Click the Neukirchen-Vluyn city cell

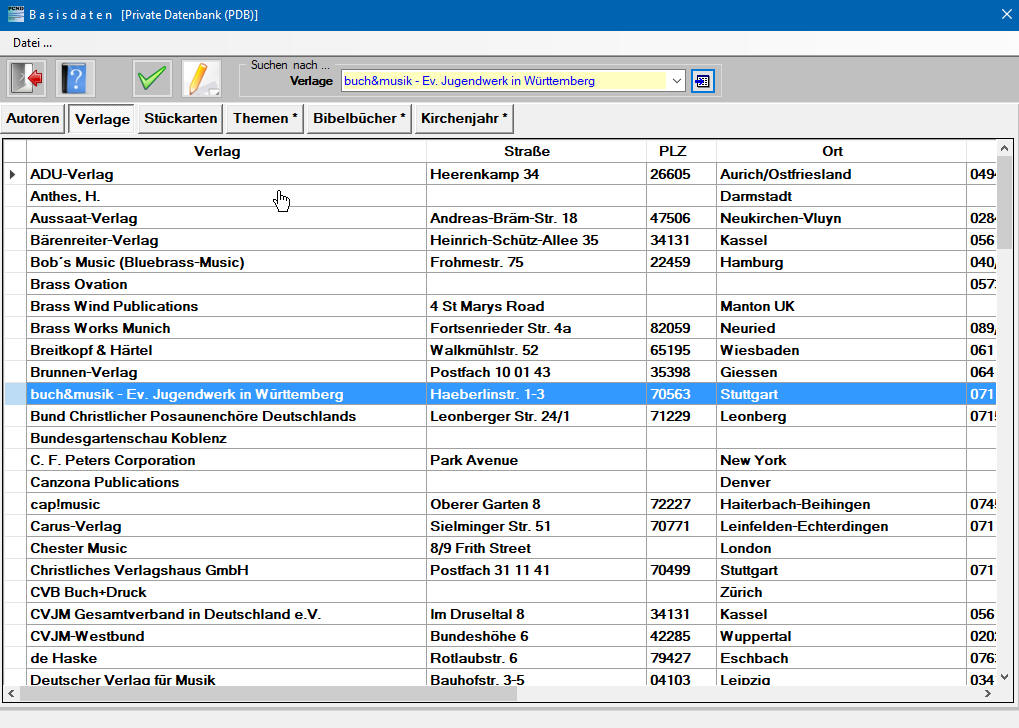point(841,218)
